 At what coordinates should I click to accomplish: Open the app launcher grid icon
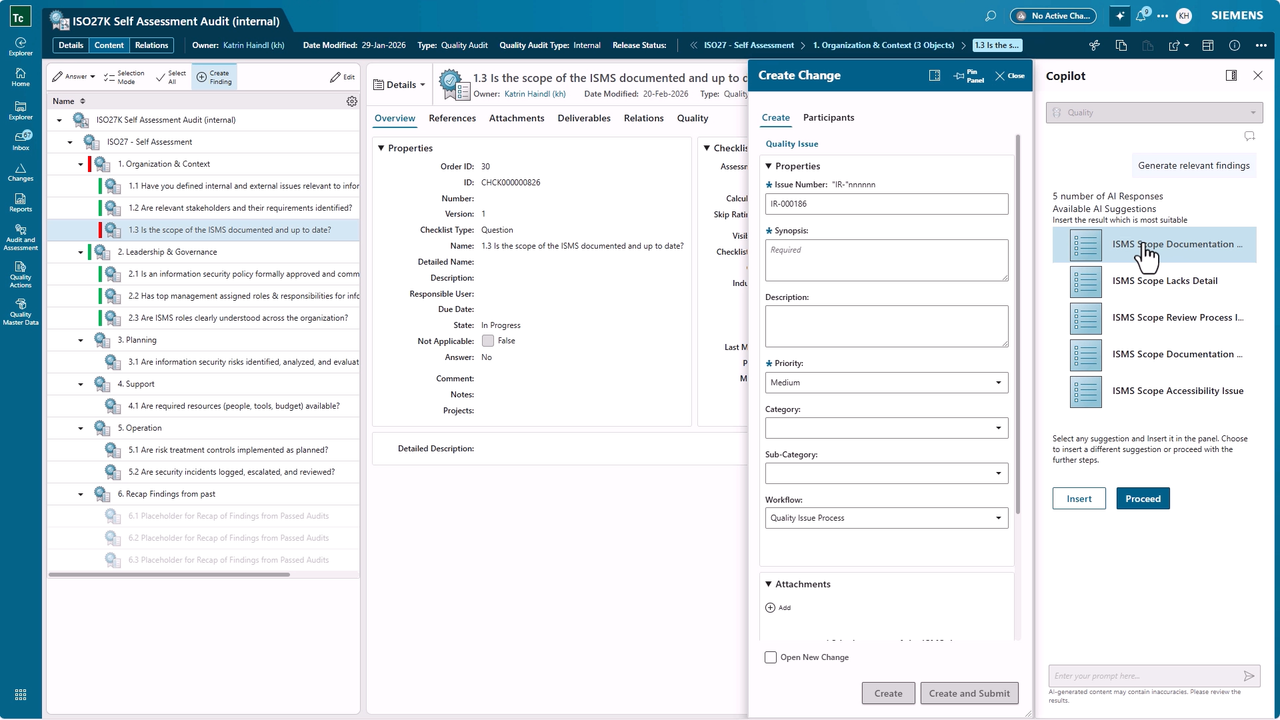pos(20,695)
